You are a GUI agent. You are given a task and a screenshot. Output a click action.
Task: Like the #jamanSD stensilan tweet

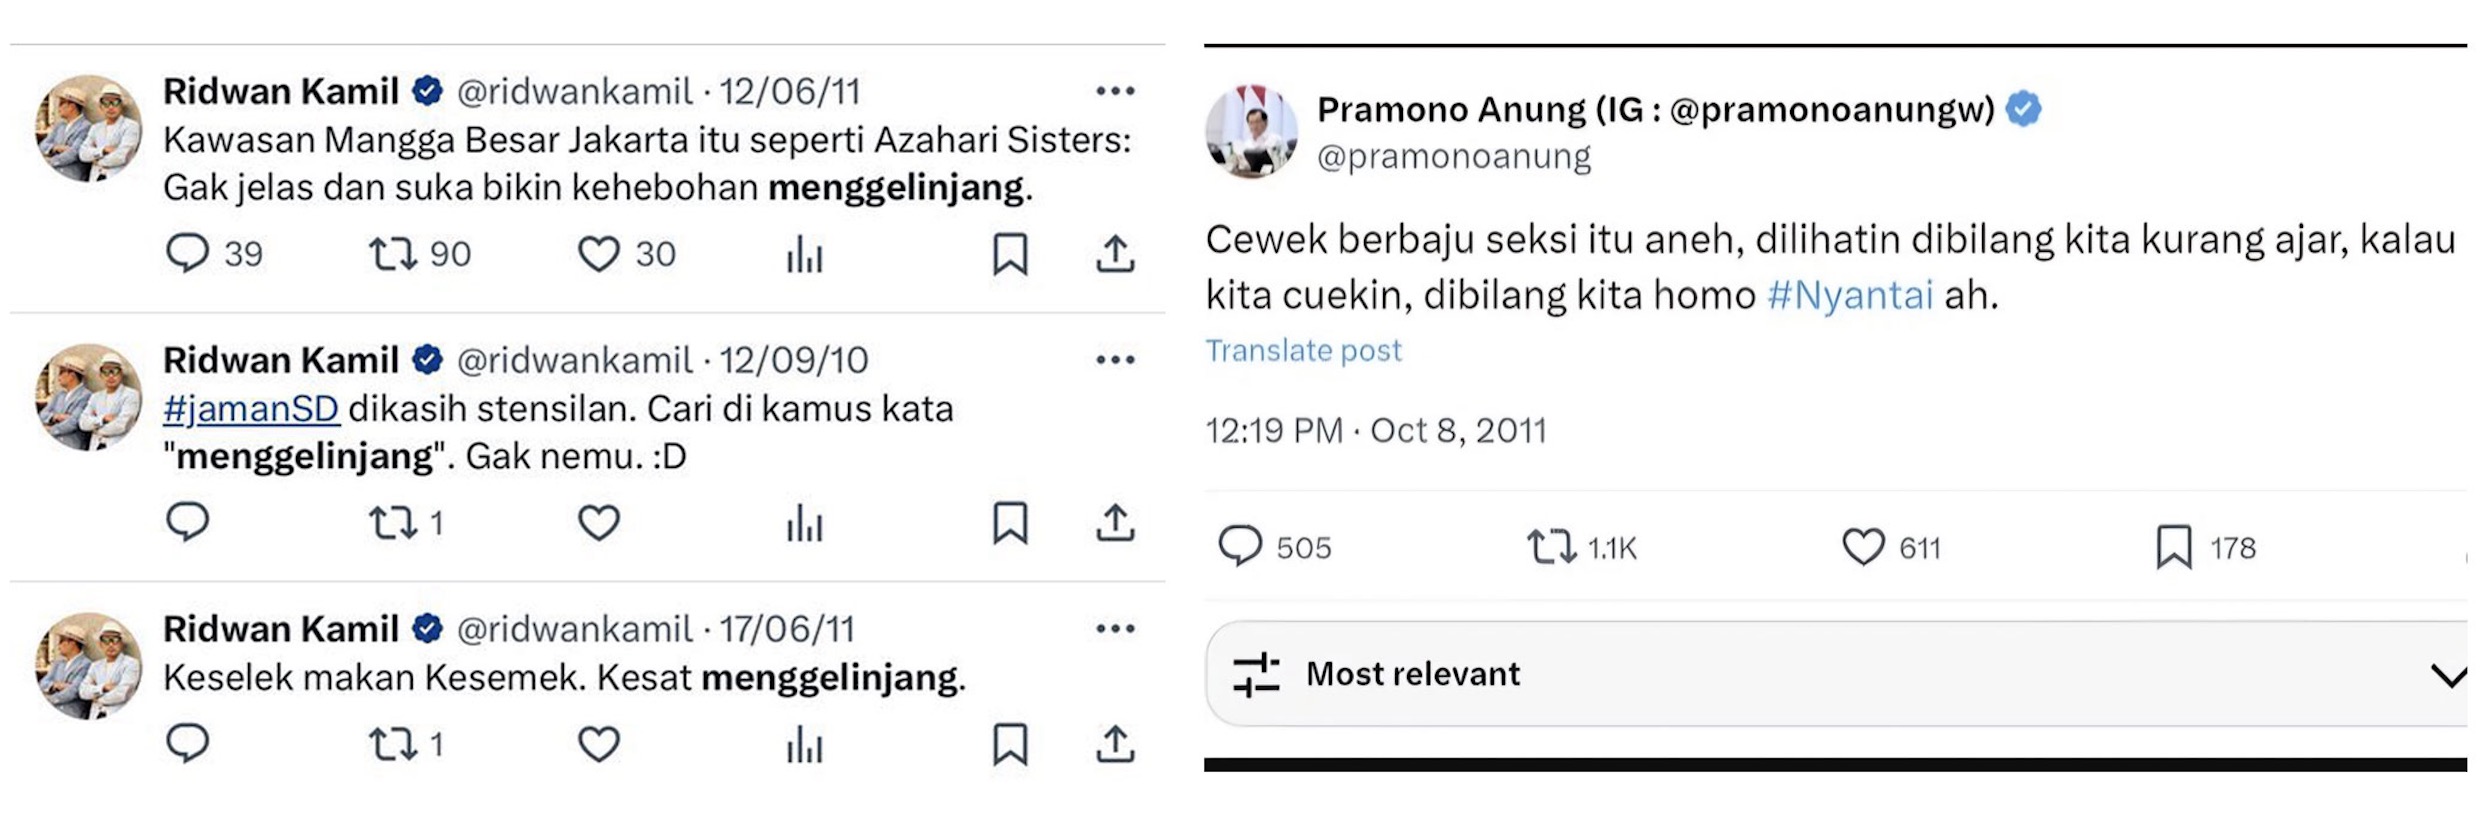[x=599, y=522]
